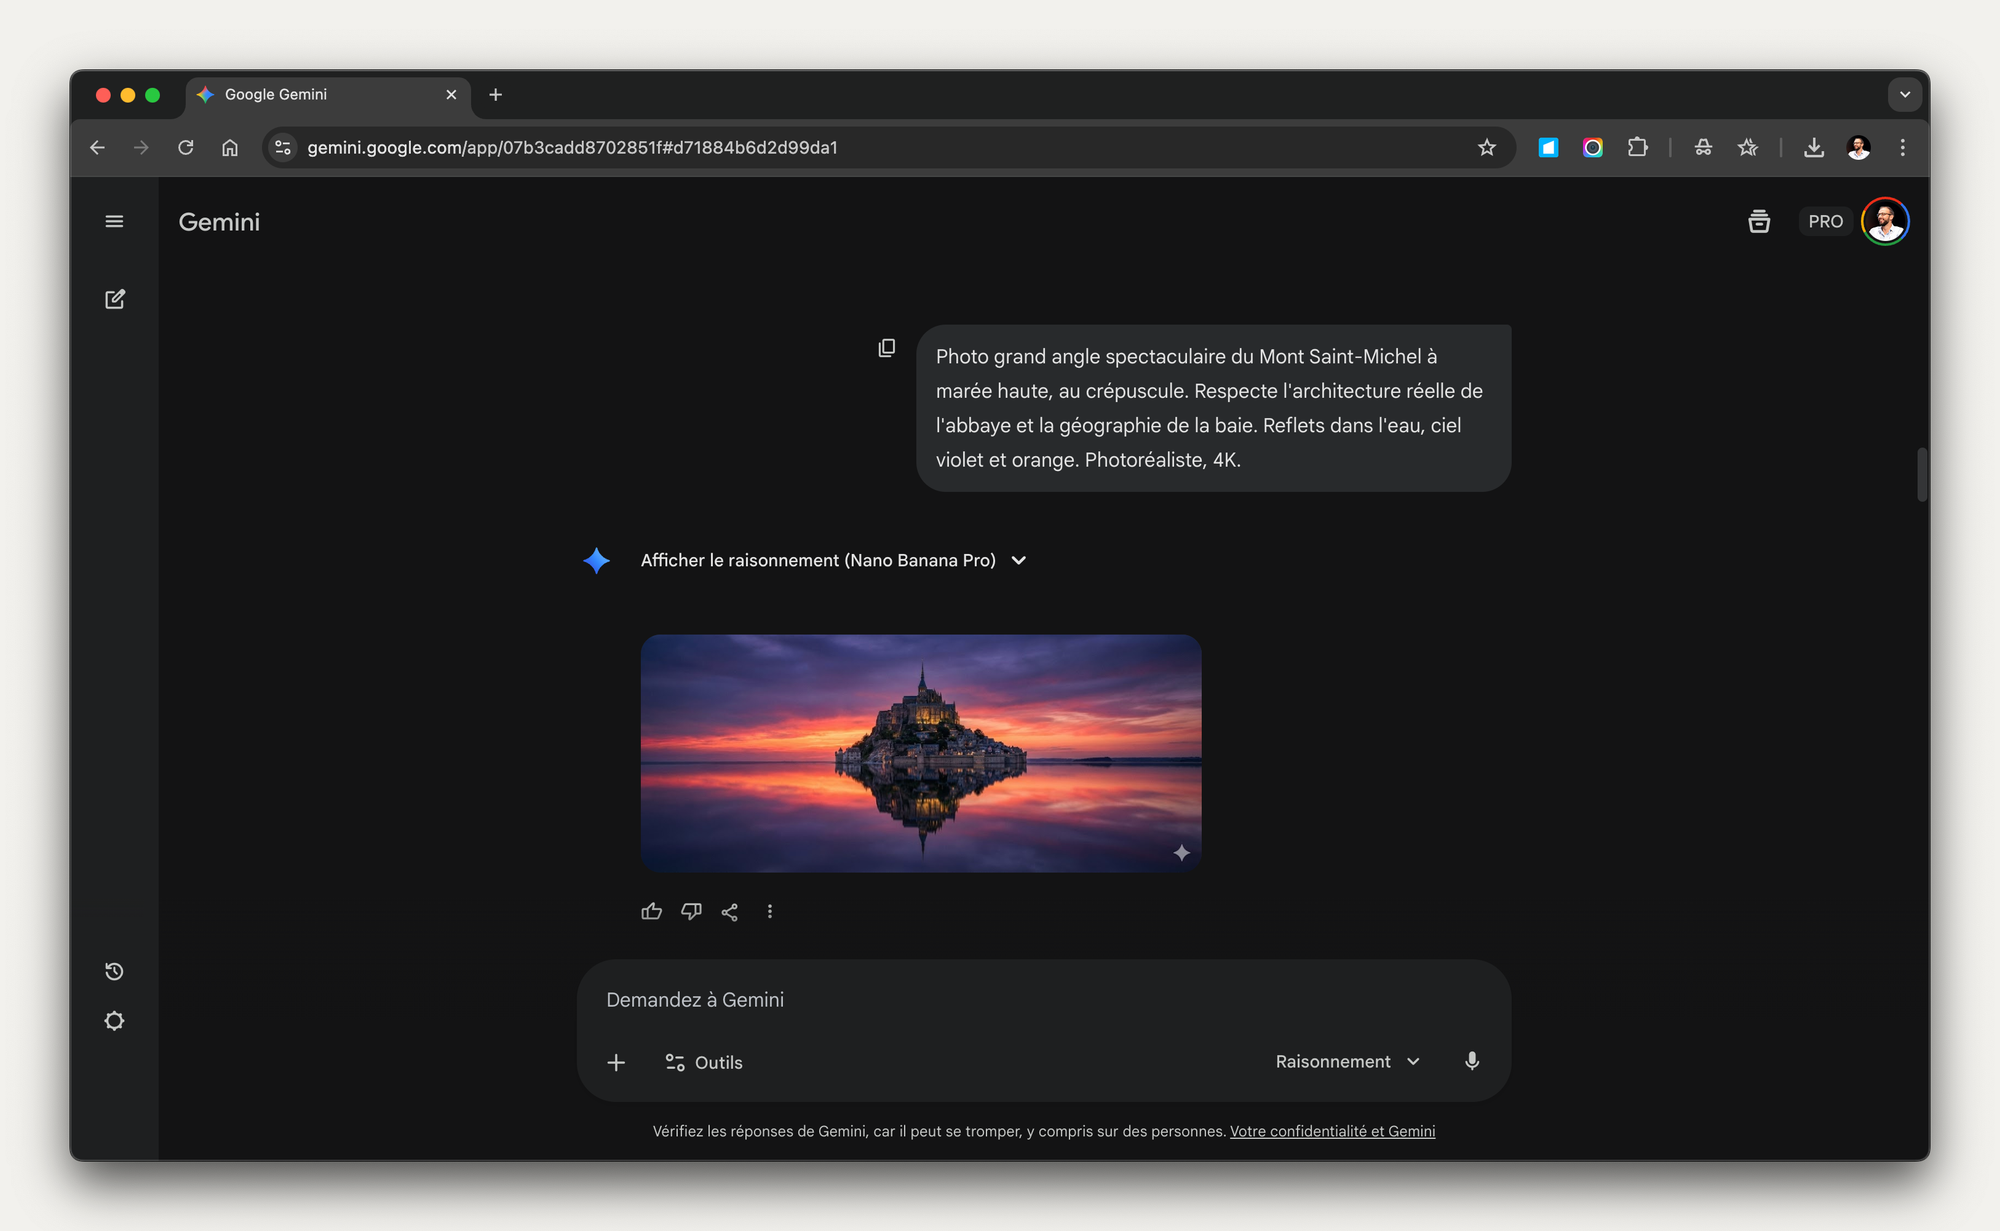Open the generated Mont Saint-Michel image
Image resolution: width=2000 pixels, height=1231 pixels.
tap(920, 752)
